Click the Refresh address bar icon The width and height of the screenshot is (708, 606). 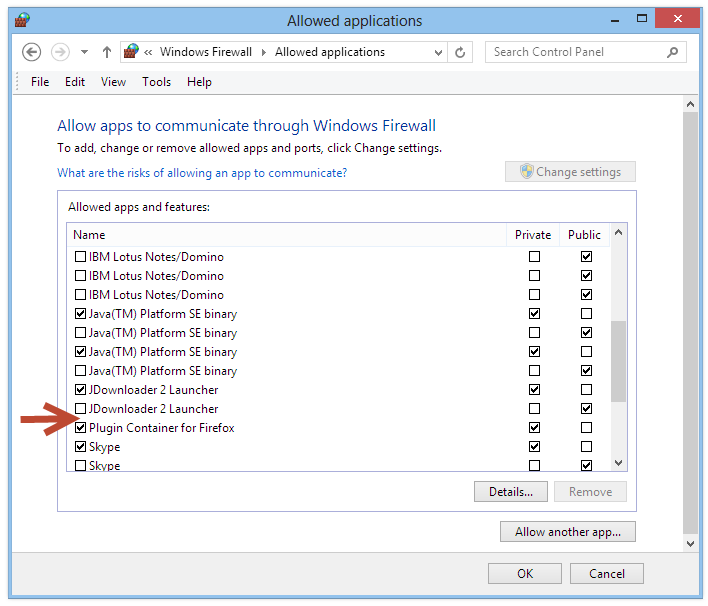point(460,52)
